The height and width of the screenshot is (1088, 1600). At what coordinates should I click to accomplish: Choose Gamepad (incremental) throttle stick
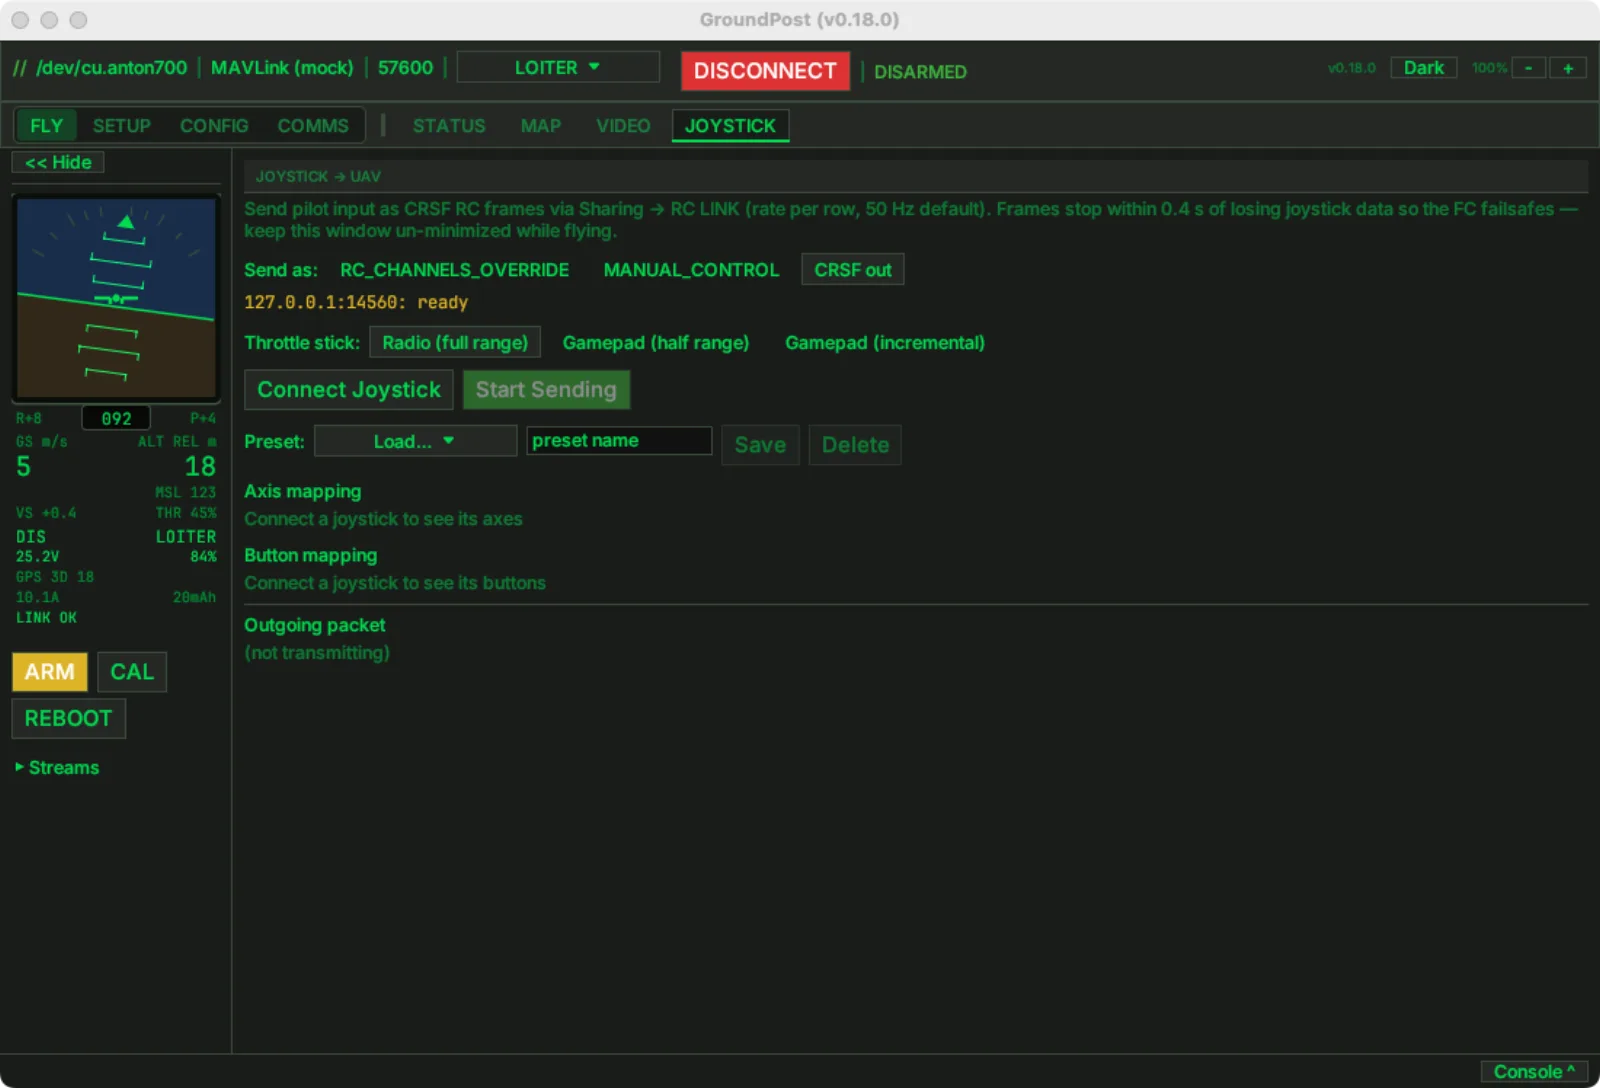[x=885, y=343]
